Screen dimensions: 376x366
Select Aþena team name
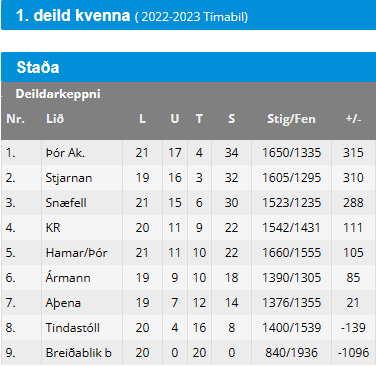point(63,303)
